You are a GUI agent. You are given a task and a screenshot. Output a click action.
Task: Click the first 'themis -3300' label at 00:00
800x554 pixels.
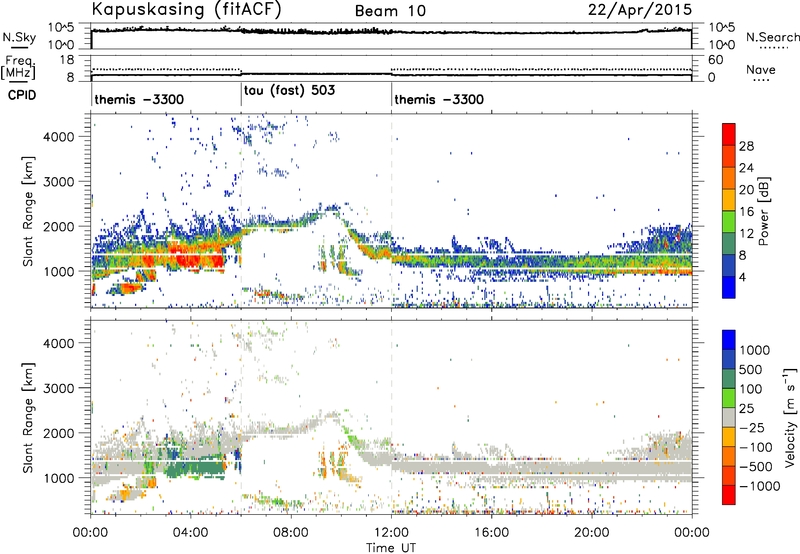click(139, 99)
